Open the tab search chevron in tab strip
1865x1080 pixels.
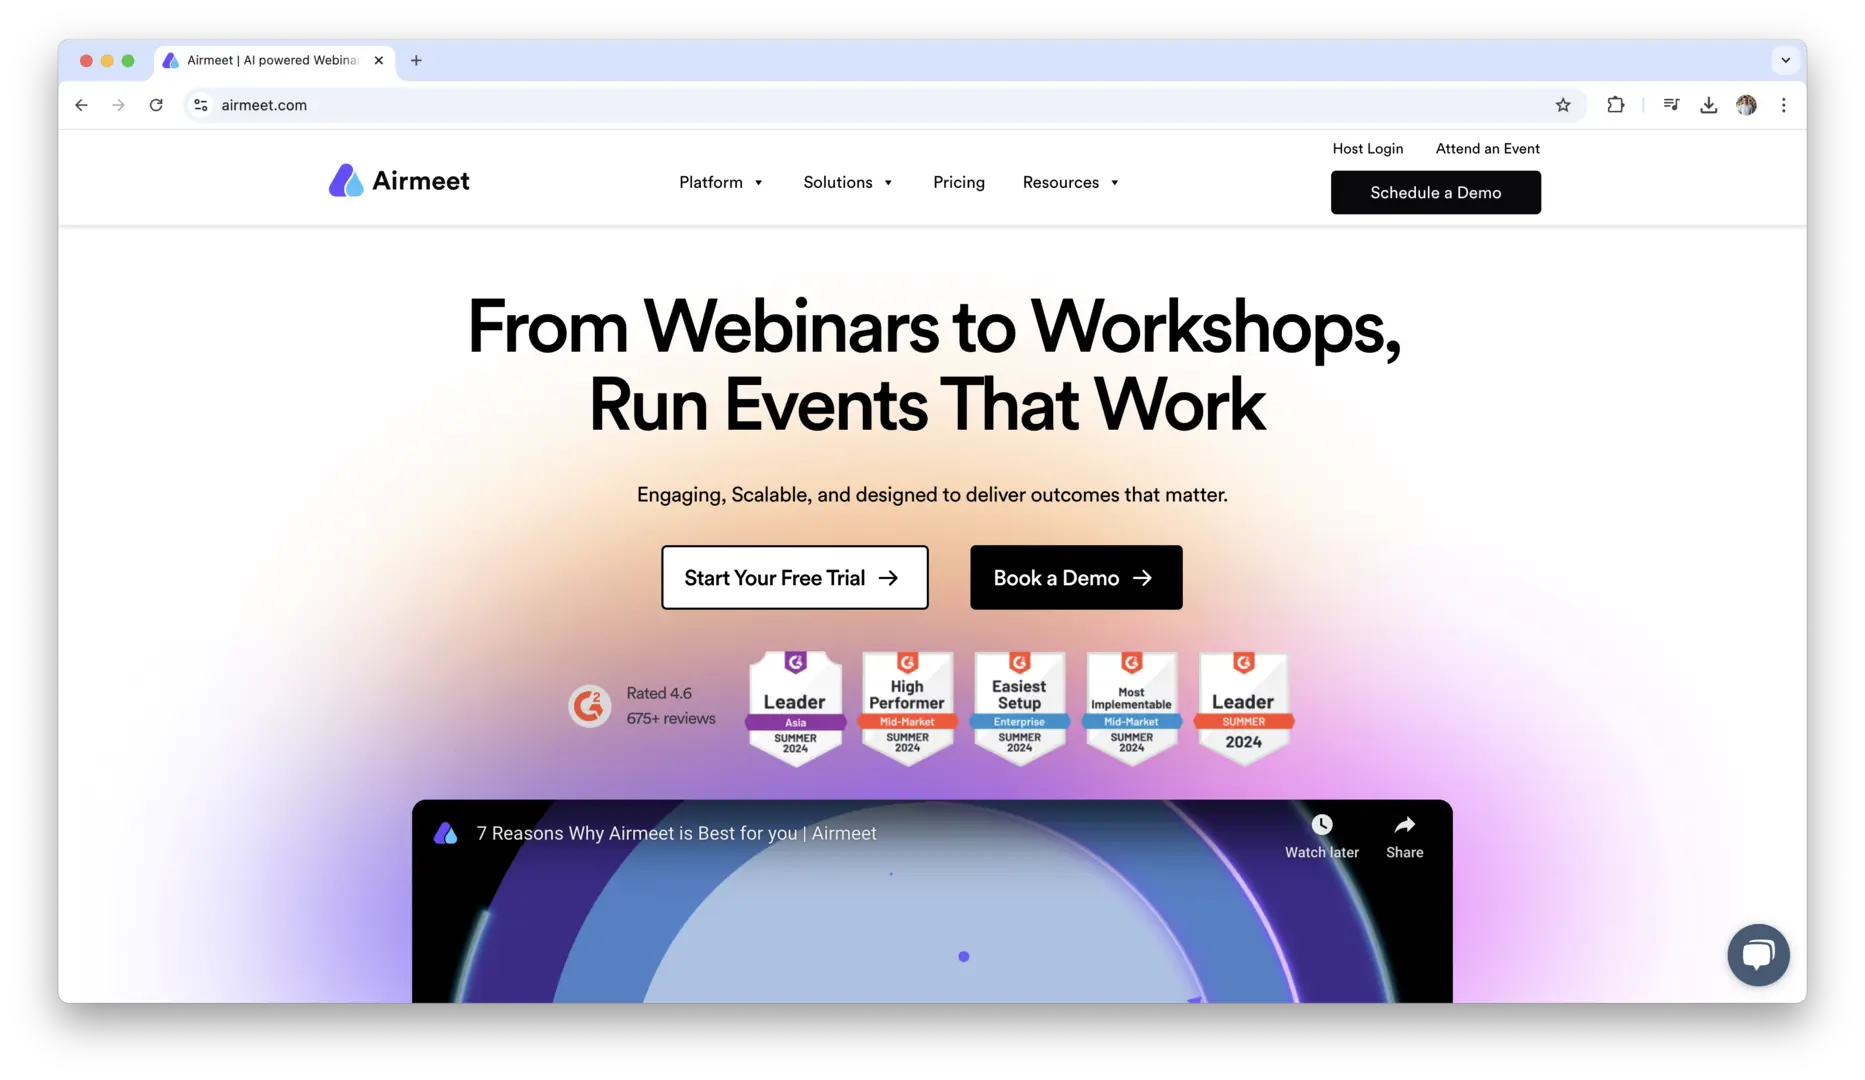pos(1785,60)
